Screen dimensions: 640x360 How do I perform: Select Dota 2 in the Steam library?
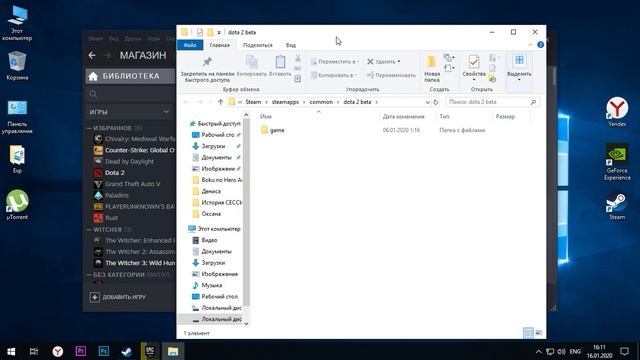[x=115, y=173]
